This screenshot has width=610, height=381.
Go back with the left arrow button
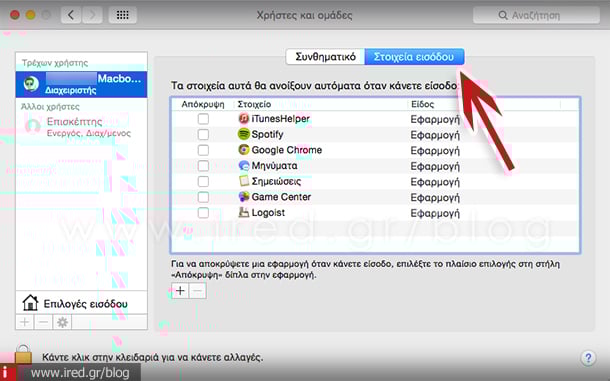pyautogui.click(x=71, y=15)
